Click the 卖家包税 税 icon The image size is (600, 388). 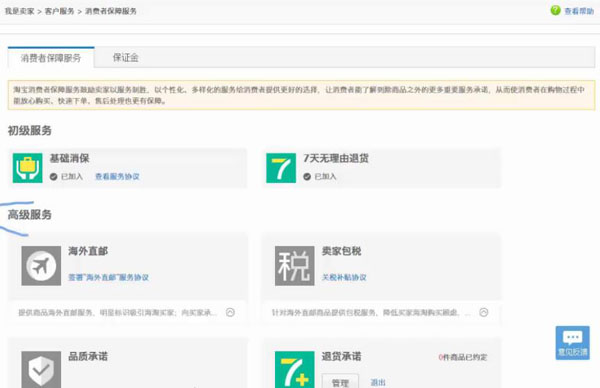[x=294, y=266]
